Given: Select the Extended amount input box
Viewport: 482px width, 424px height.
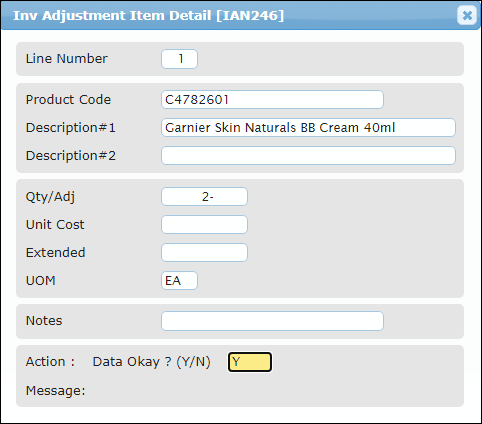Looking at the screenshot, I should [x=204, y=252].
